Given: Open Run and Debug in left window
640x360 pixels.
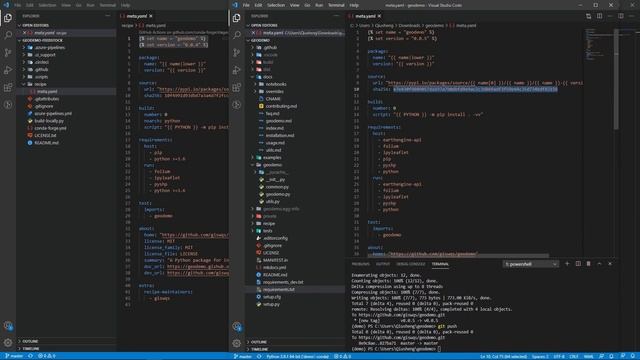Looking at the screenshot, I should (8, 70).
